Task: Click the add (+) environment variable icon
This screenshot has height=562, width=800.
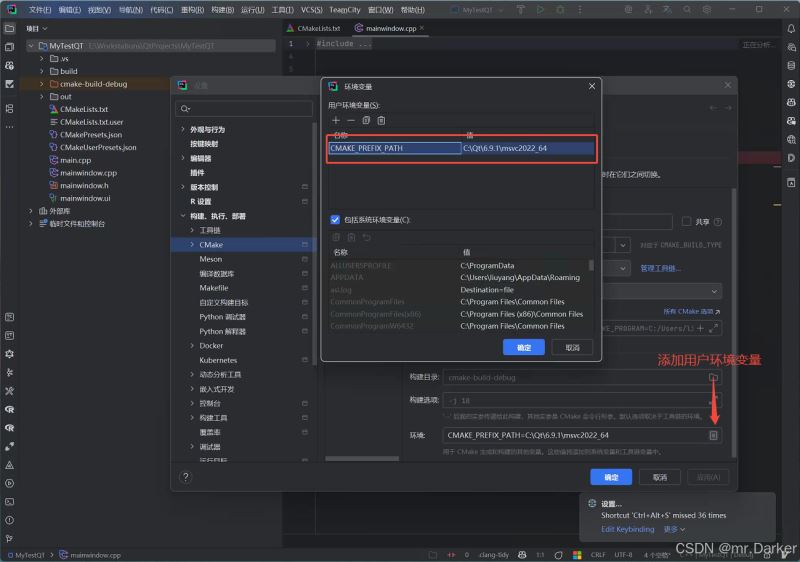Action: pos(336,120)
